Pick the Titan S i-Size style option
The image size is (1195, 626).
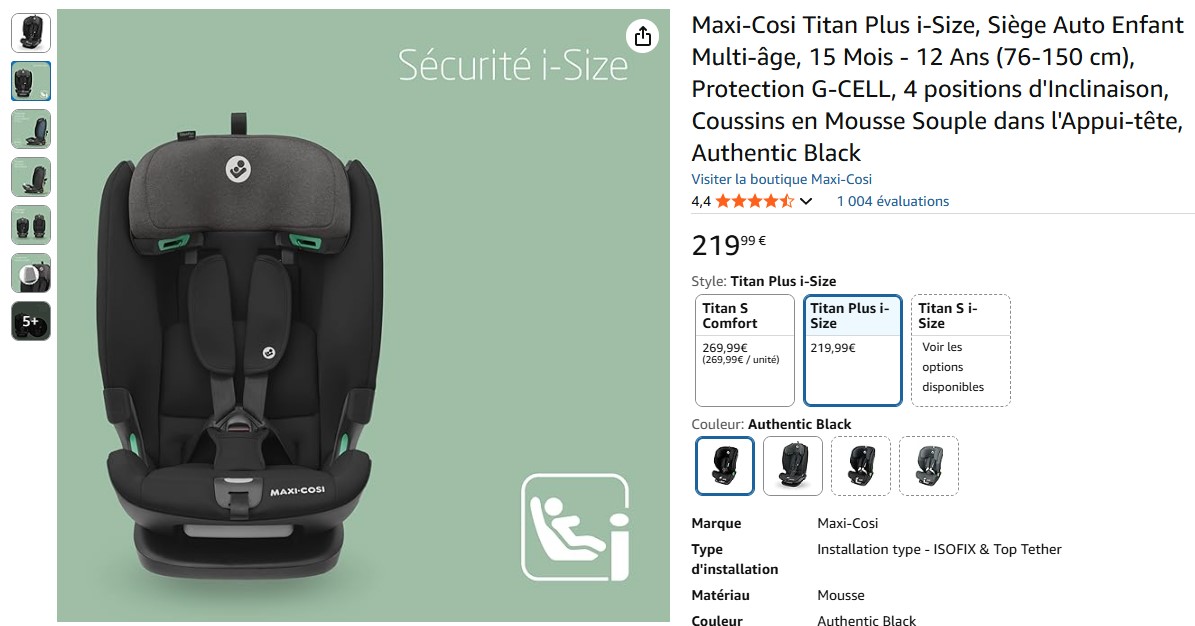click(960, 349)
